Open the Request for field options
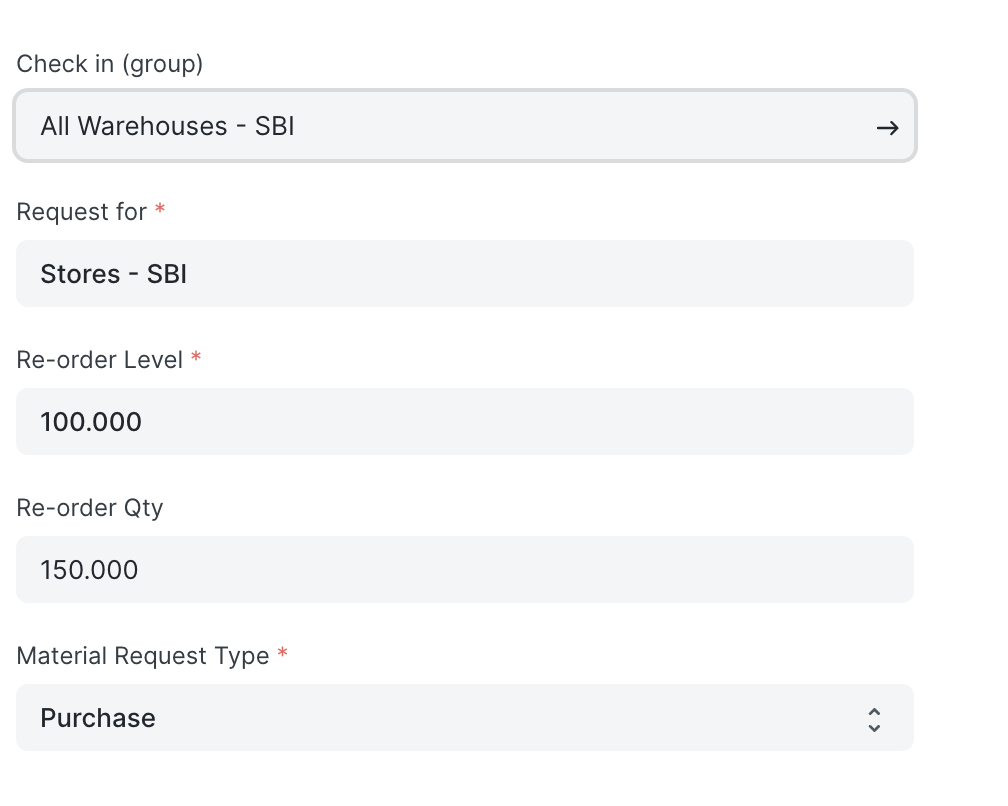1008x806 pixels. click(x=465, y=273)
